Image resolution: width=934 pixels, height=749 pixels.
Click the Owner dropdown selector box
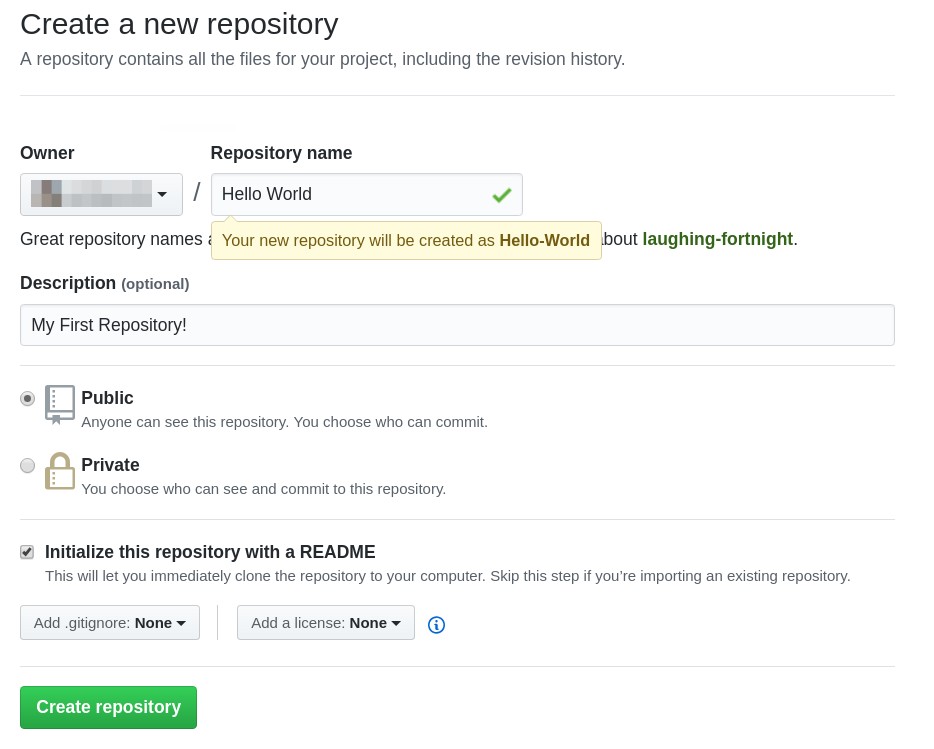coord(101,194)
